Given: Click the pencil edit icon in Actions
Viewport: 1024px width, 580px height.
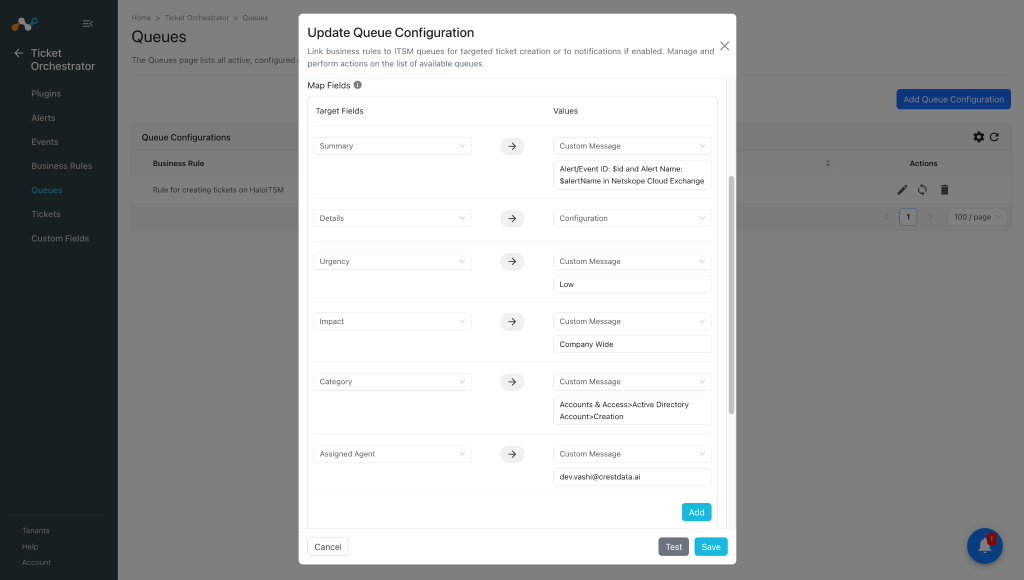Looking at the screenshot, I should [902, 190].
